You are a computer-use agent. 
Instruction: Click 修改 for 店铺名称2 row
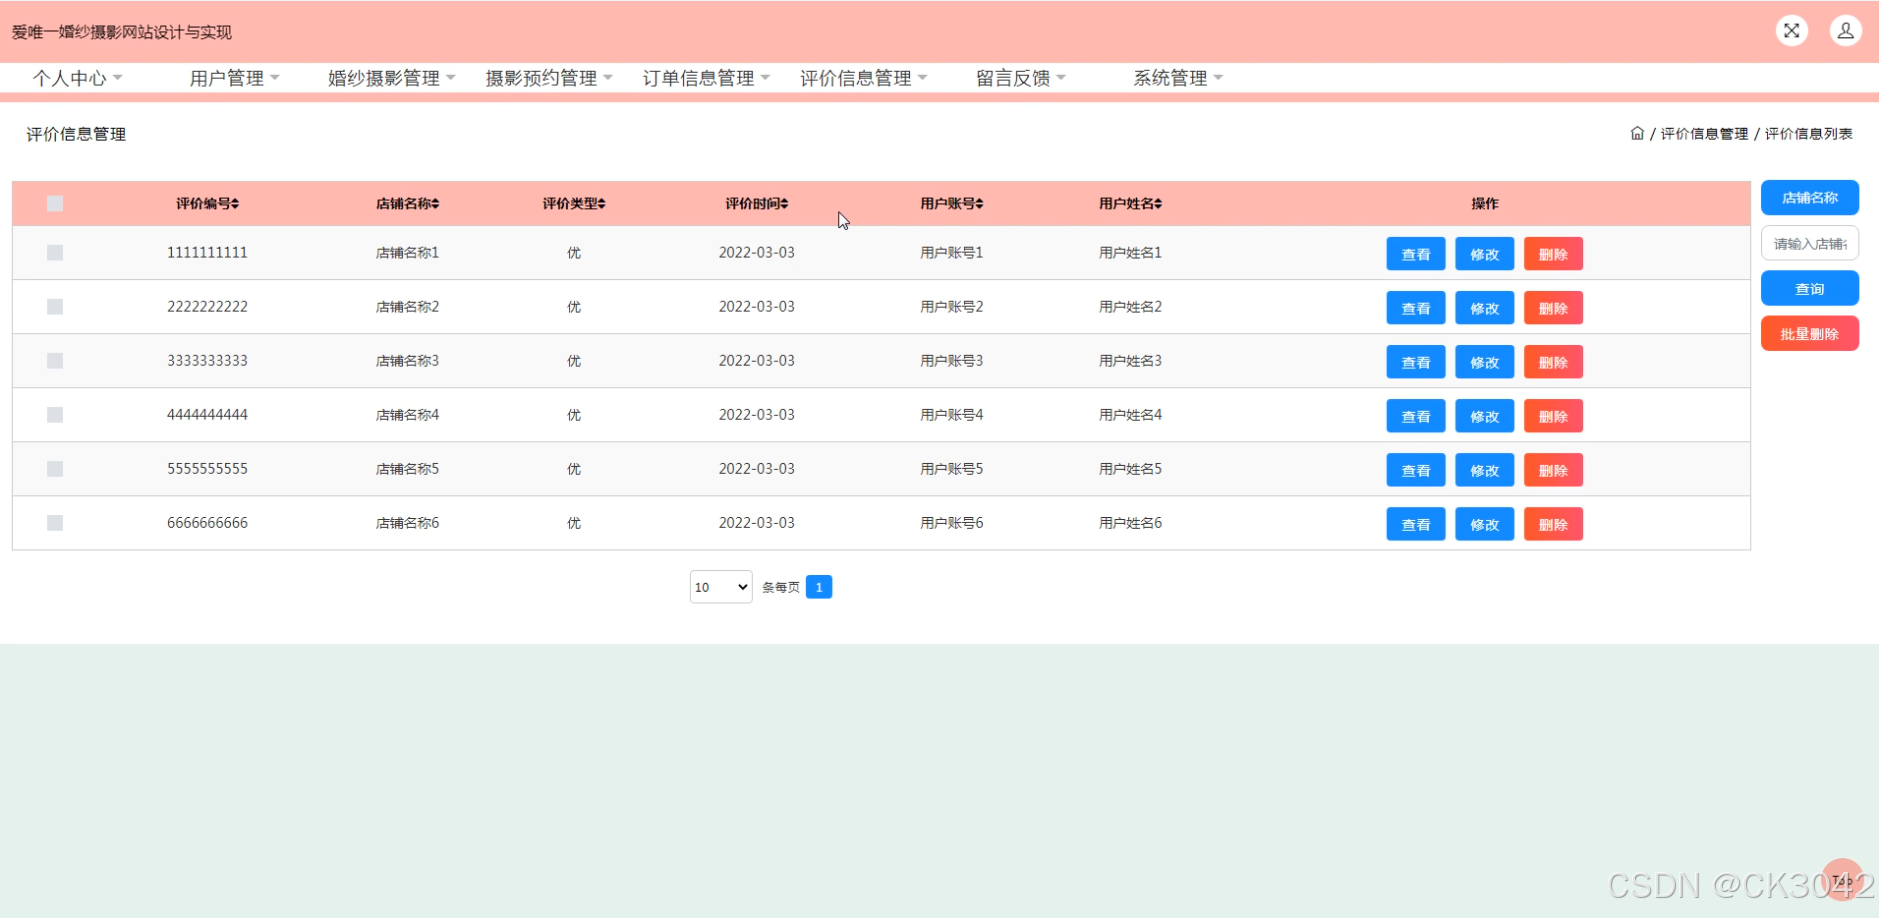pyautogui.click(x=1484, y=308)
